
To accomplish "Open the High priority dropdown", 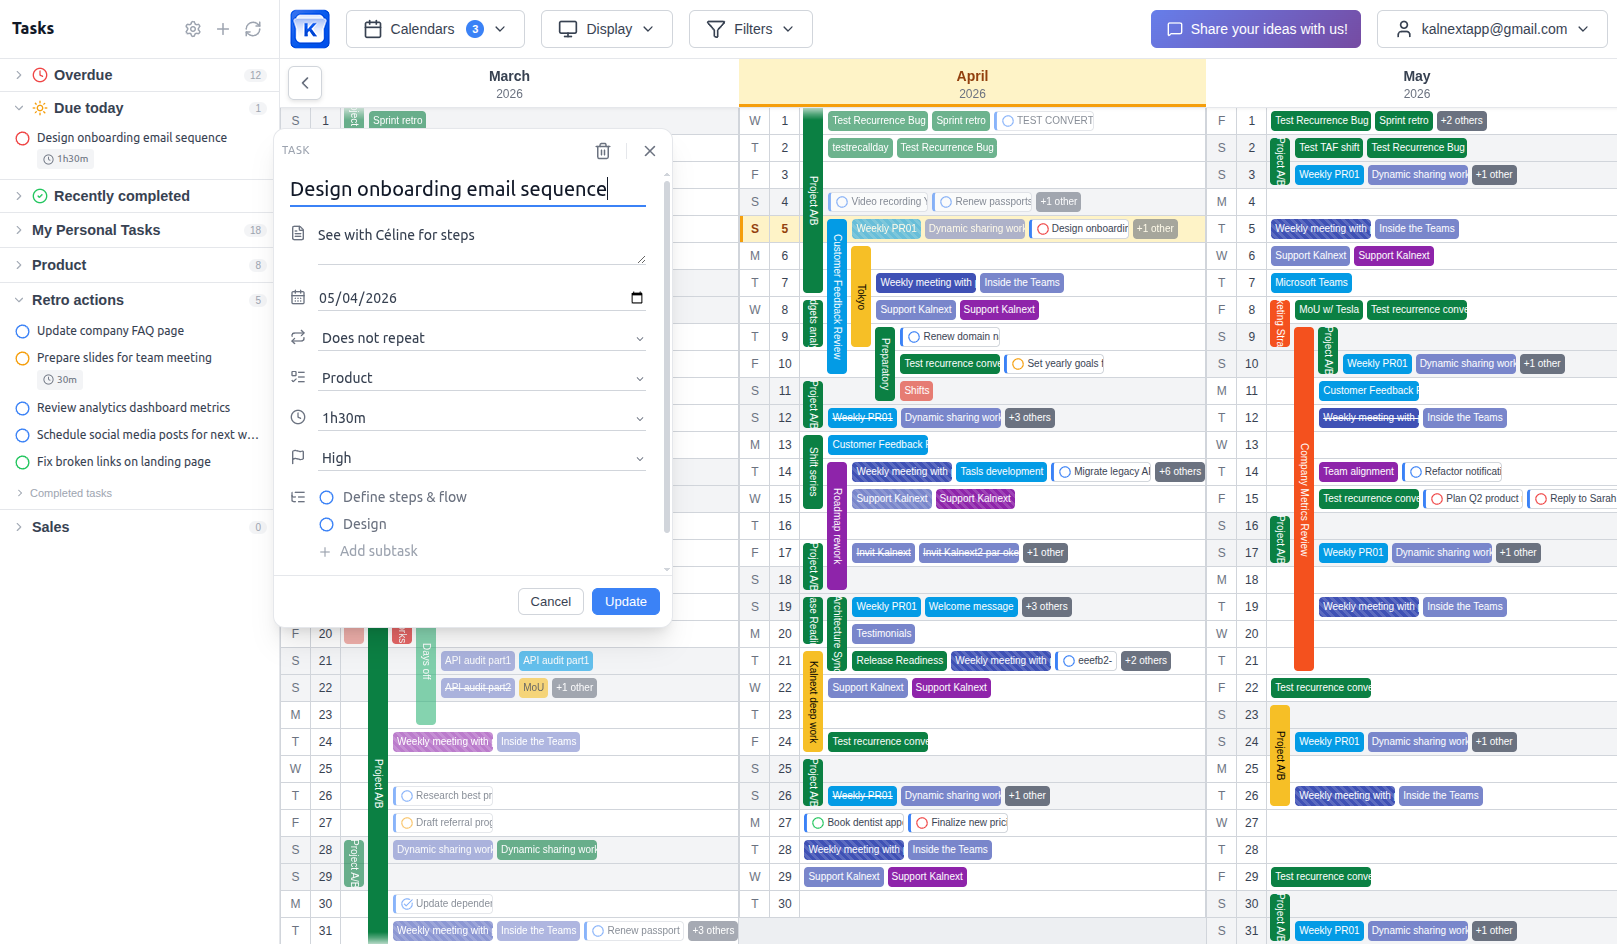I will click(x=482, y=458).
